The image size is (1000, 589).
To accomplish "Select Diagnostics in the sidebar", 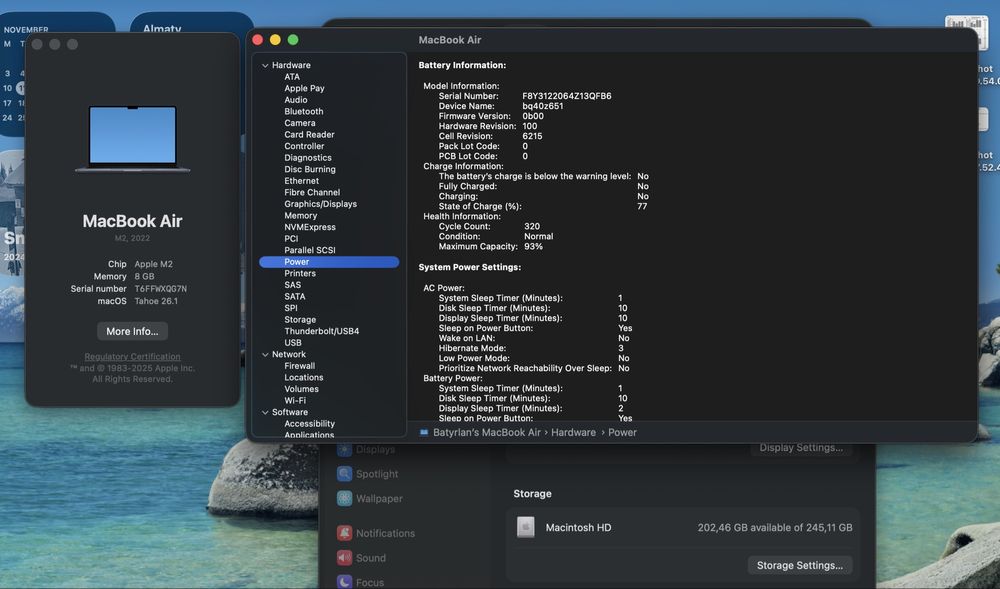I will 308,157.
